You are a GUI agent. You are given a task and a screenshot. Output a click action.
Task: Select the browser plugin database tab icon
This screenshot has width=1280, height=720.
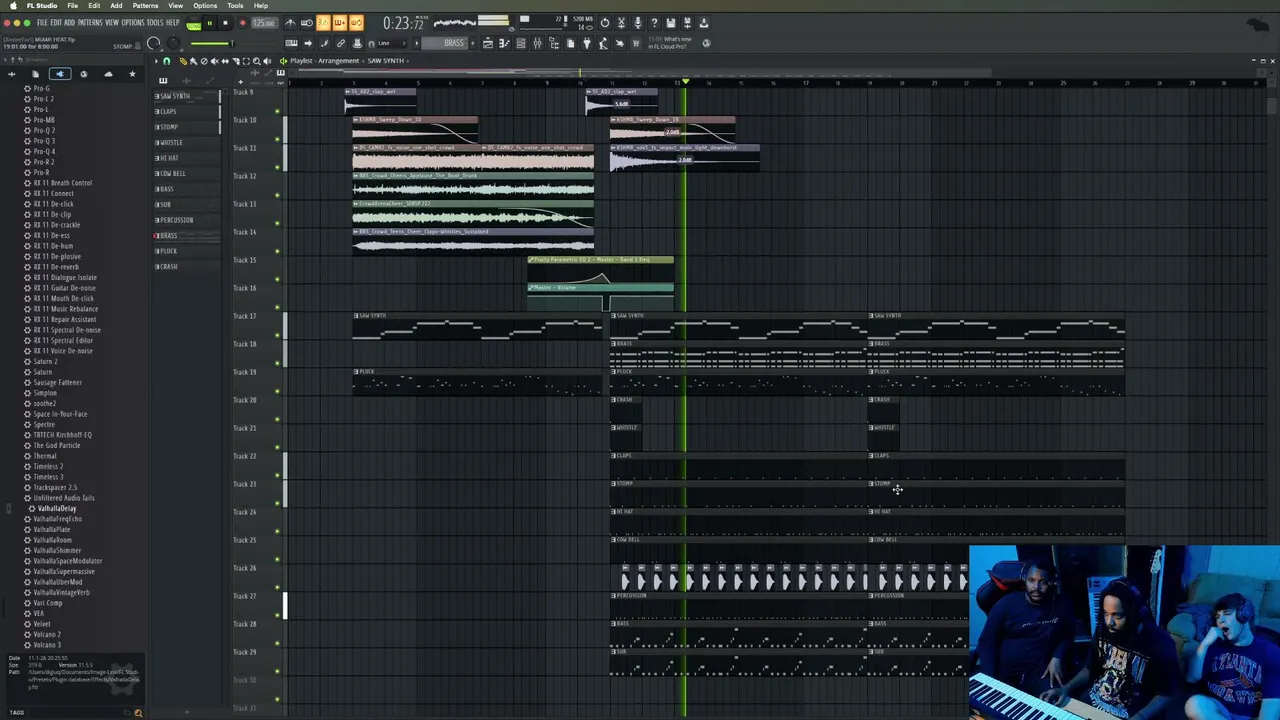[60, 74]
